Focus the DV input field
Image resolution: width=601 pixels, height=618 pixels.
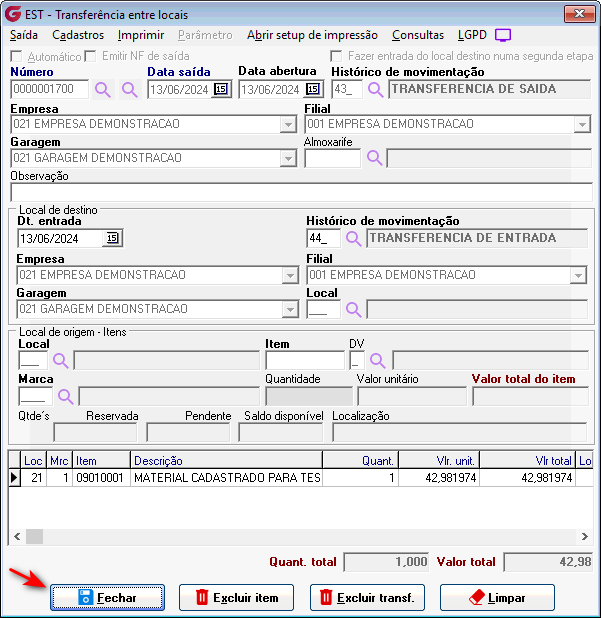(x=357, y=360)
